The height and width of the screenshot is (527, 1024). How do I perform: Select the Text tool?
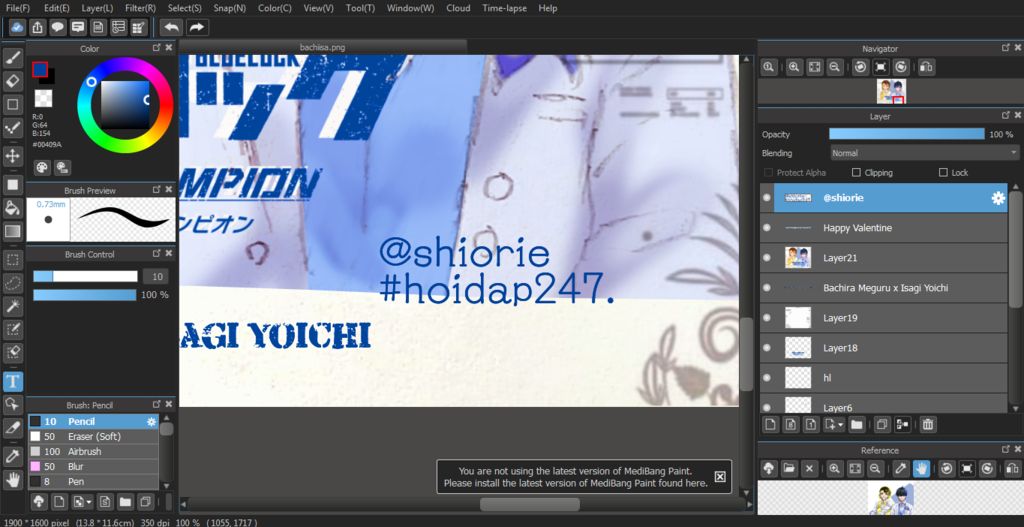coord(12,381)
